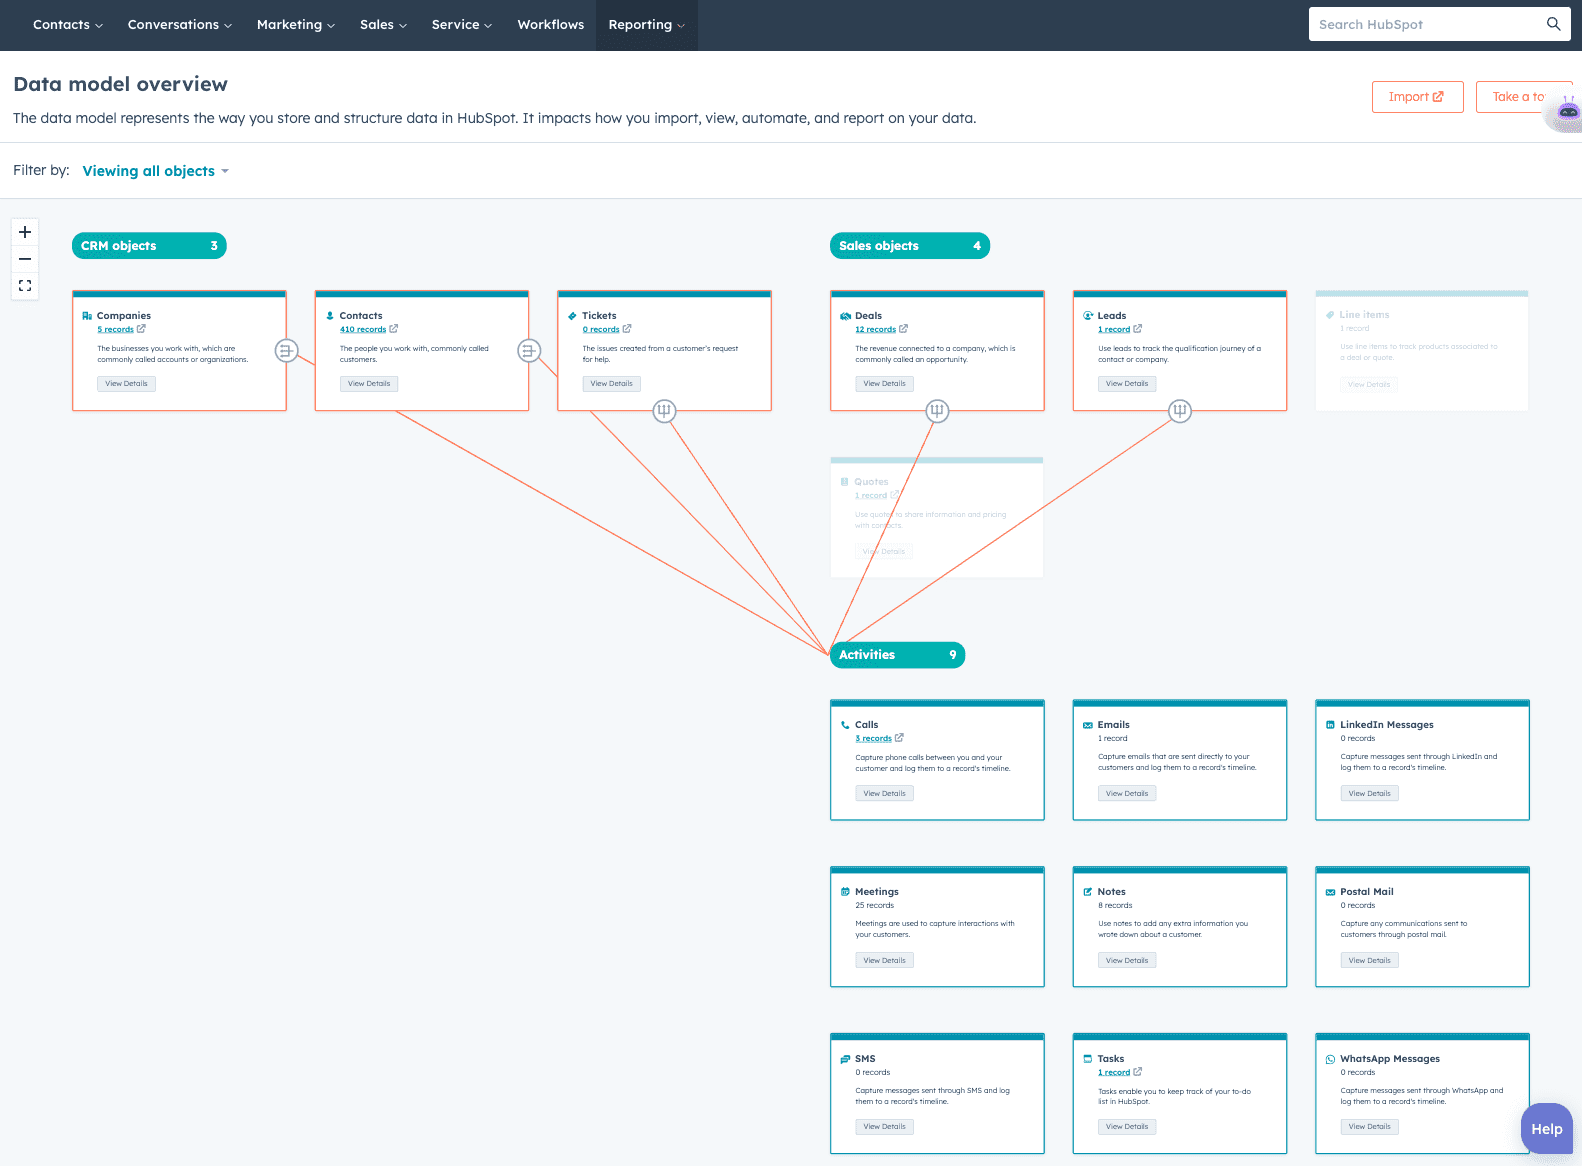Viewport: 1582px width, 1166px height.
Task: Open external link icon beside Deals 12 records
Action: click(904, 329)
